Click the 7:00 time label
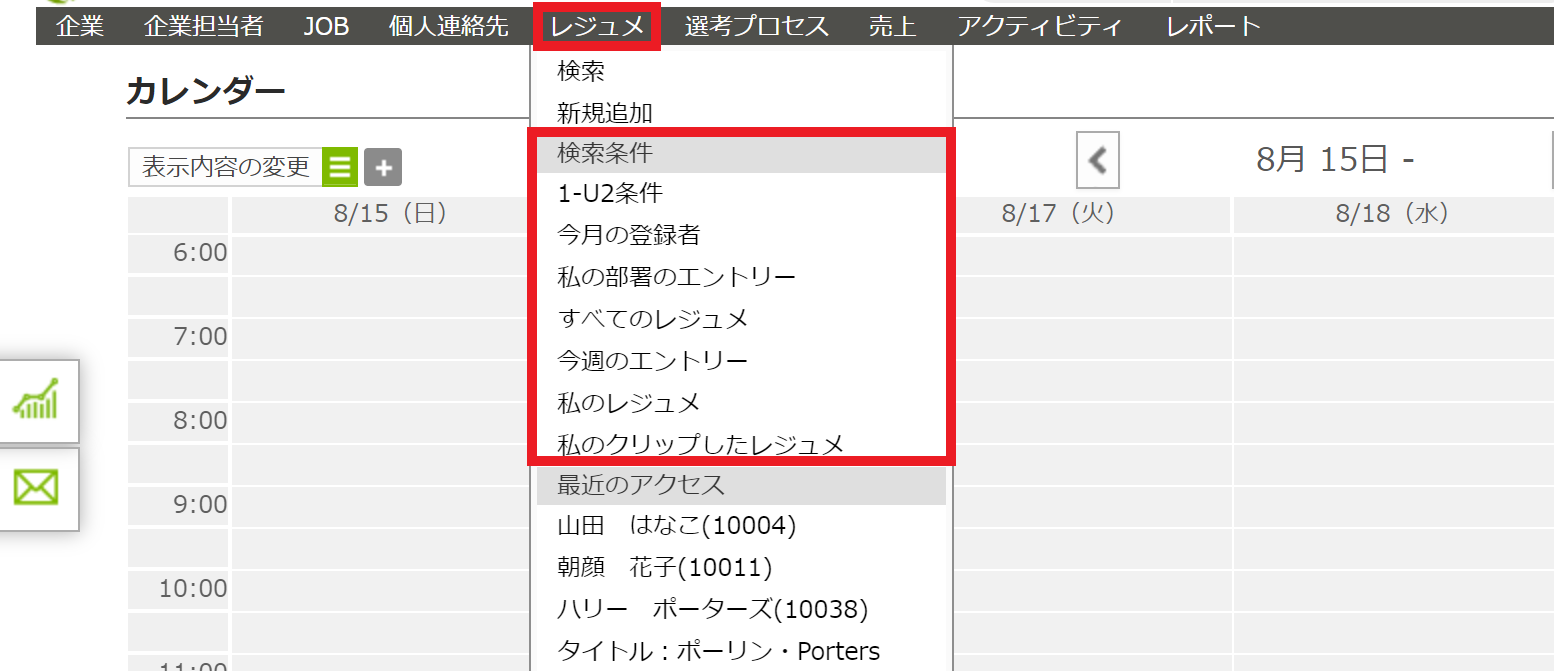This screenshot has height=671, width=1554. 200,337
